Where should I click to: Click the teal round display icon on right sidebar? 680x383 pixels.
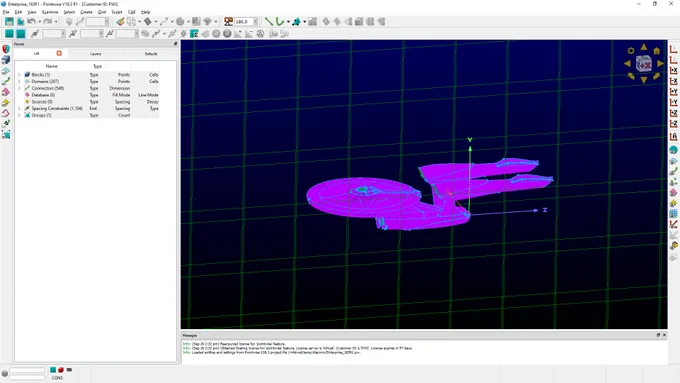tap(673, 150)
